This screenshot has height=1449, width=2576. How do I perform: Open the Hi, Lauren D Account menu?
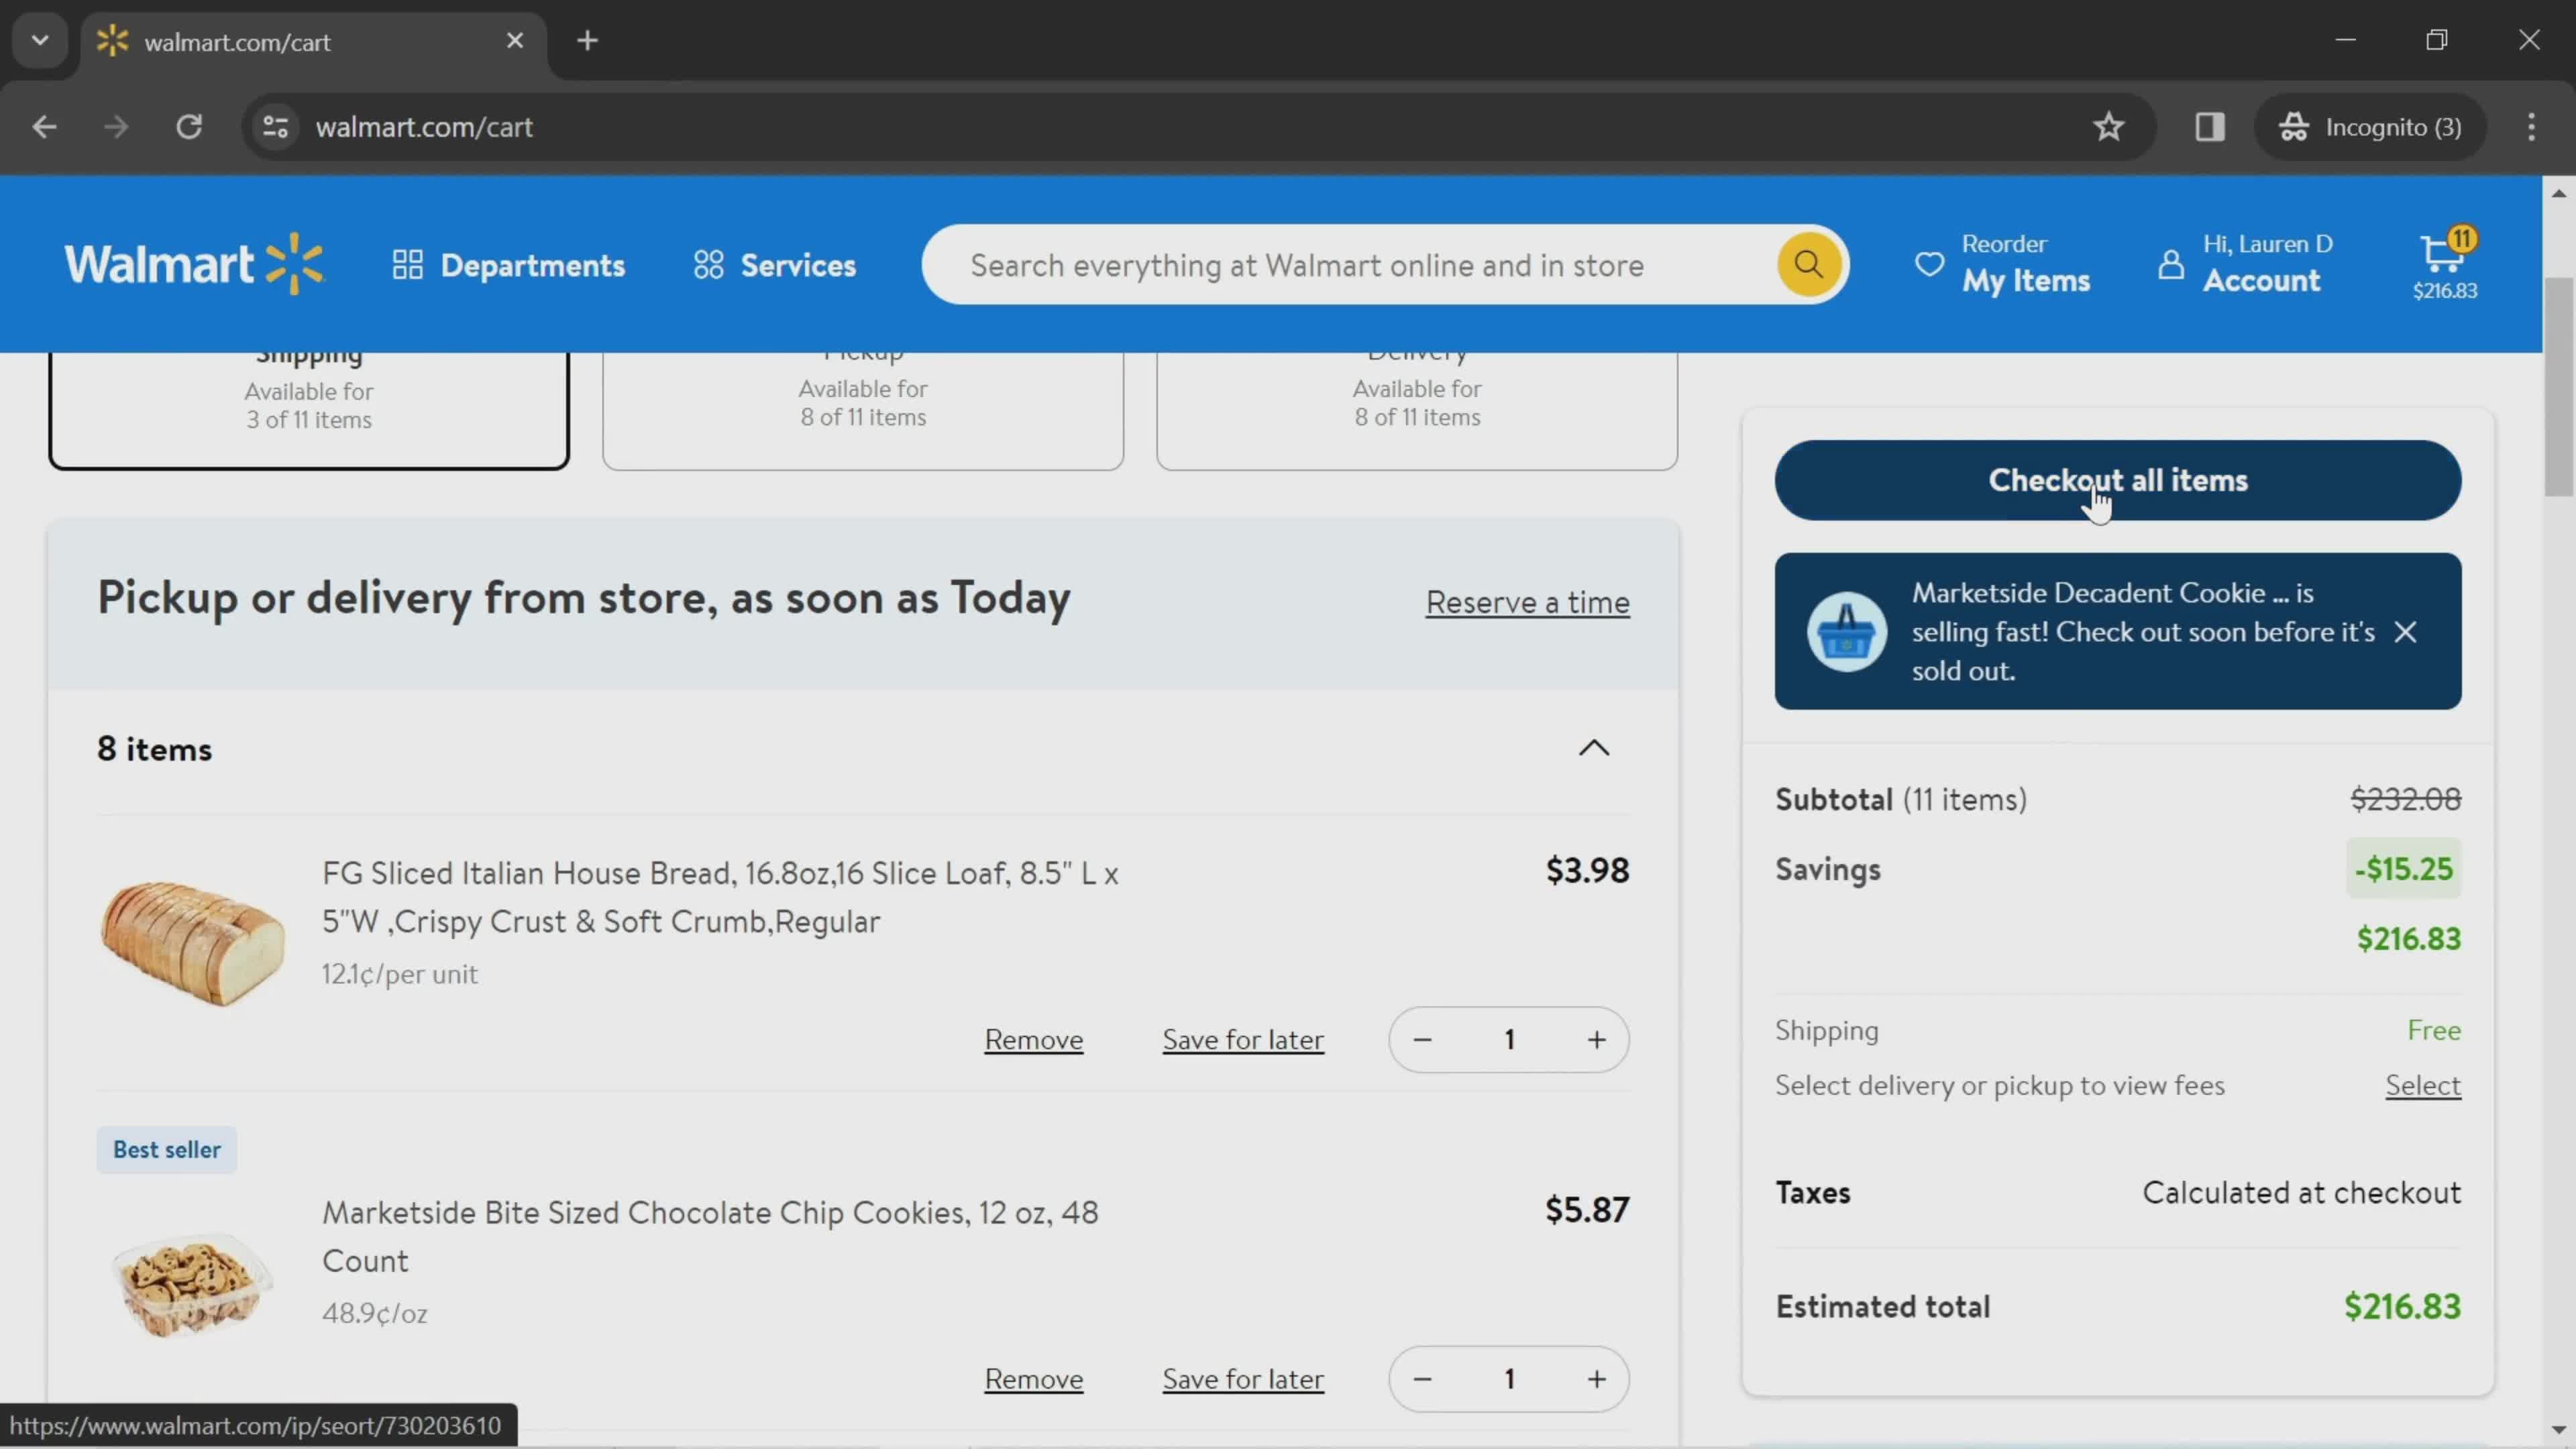(x=2245, y=264)
